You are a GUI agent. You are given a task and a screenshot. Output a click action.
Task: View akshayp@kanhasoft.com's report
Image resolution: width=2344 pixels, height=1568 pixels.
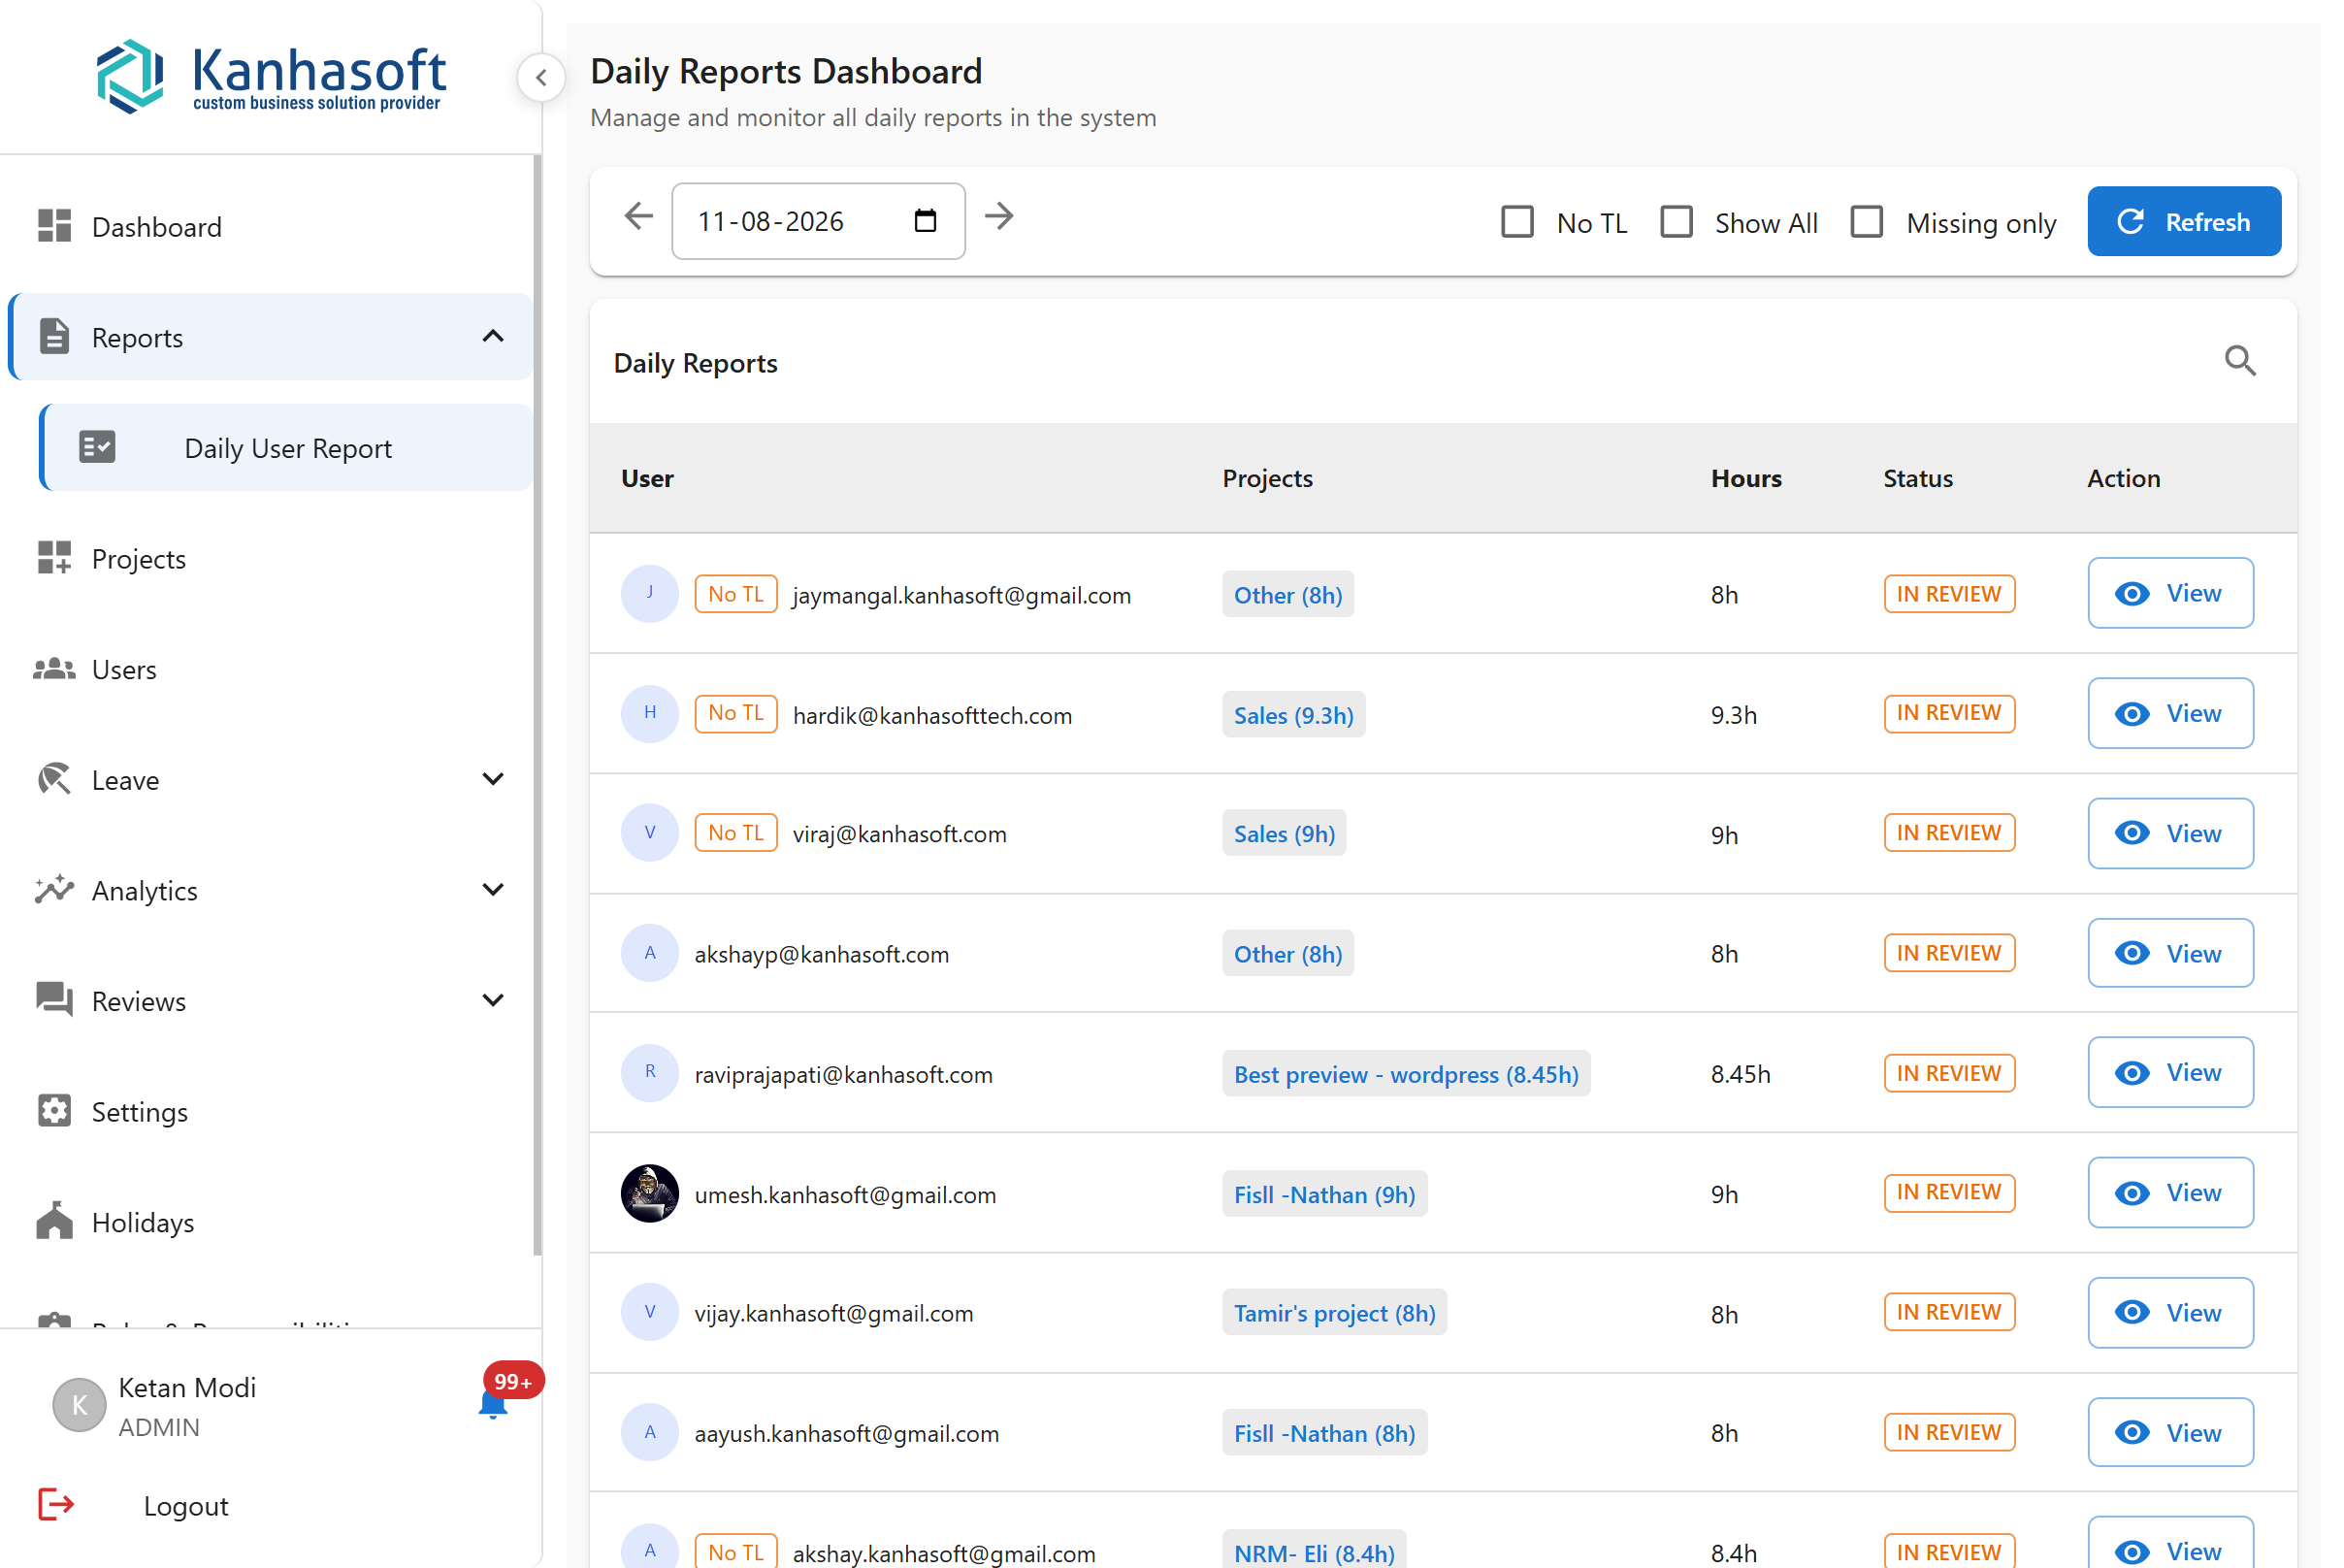pyautogui.click(x=2170, y=953)
